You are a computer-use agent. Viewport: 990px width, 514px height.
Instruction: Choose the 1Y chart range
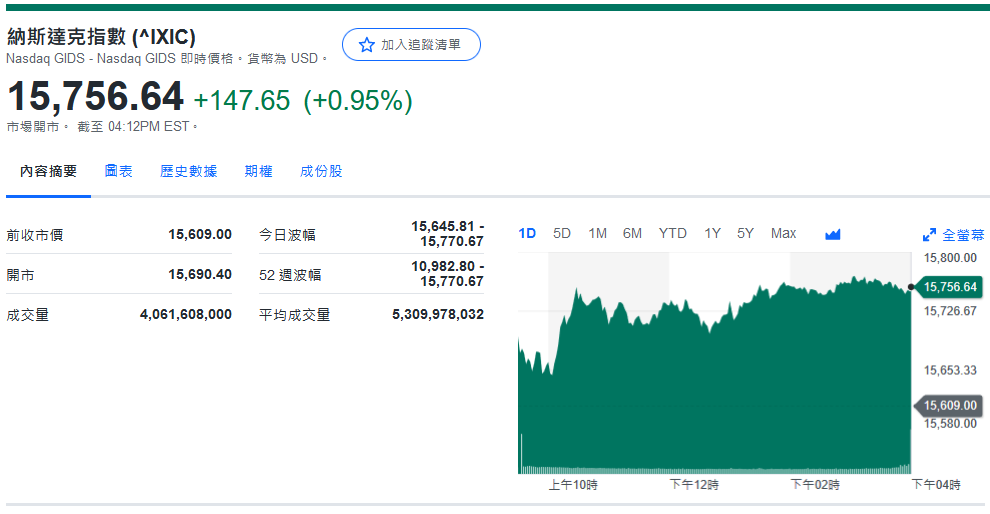(x=712, y=234)
